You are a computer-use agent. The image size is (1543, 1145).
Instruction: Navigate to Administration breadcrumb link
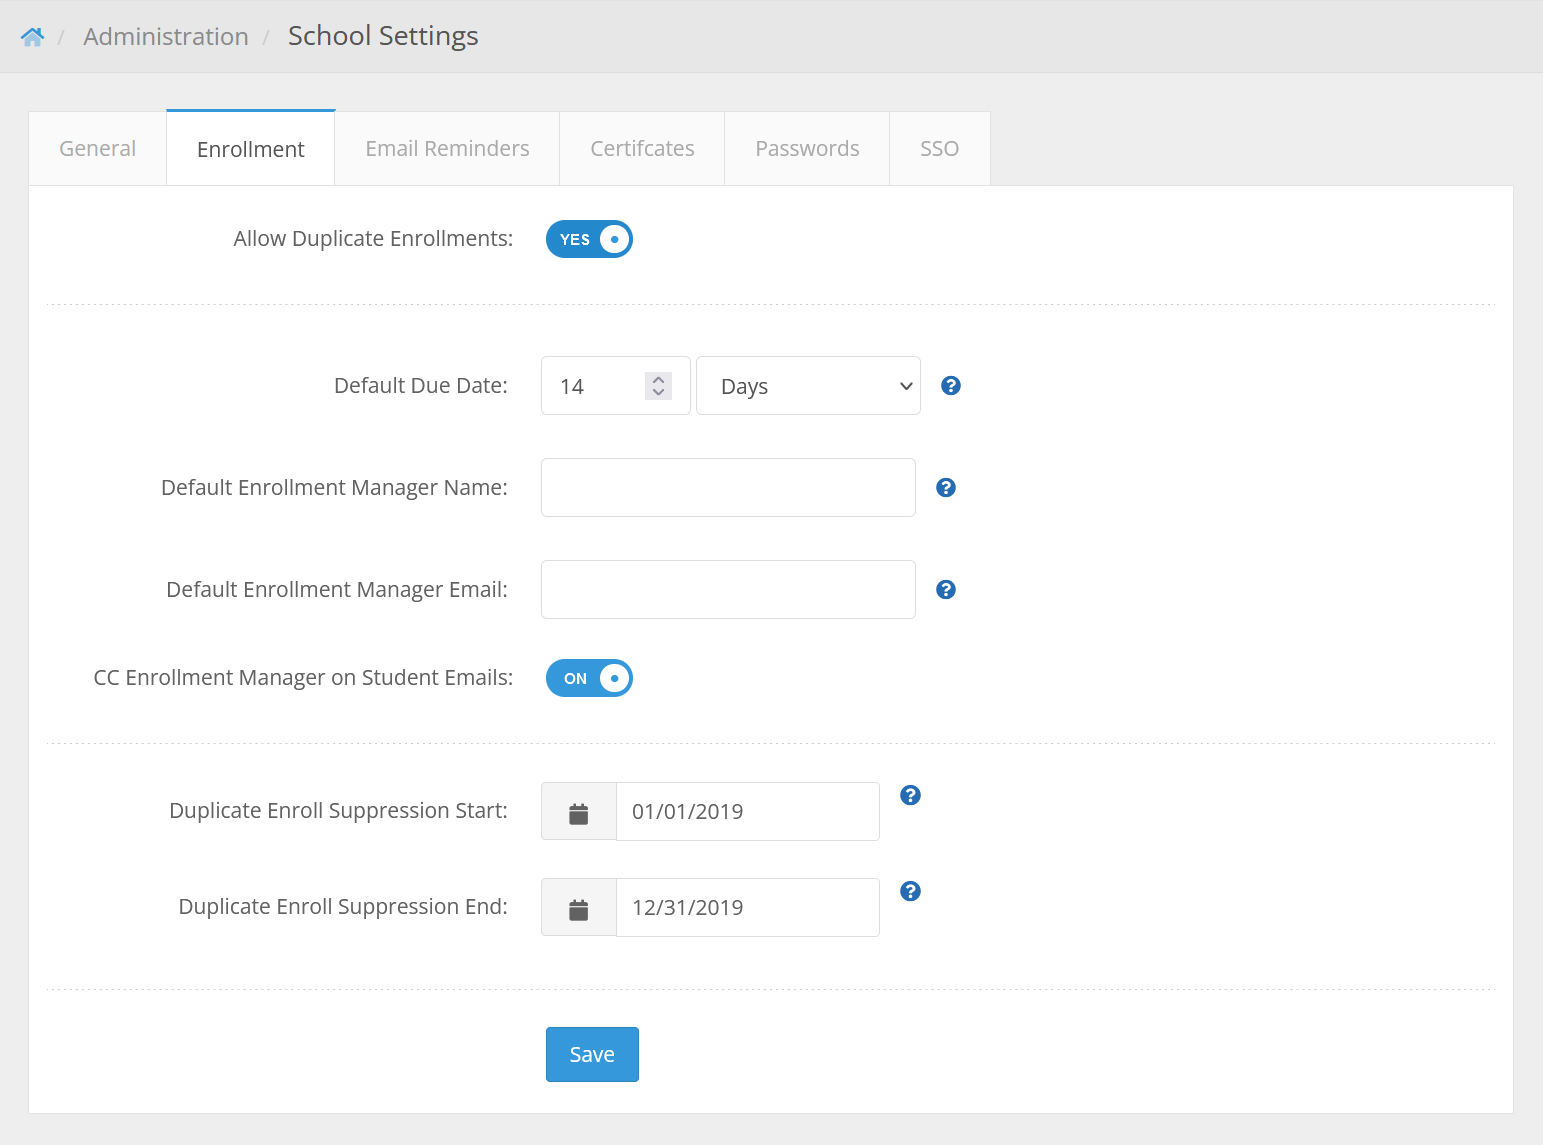click(166, 37)
